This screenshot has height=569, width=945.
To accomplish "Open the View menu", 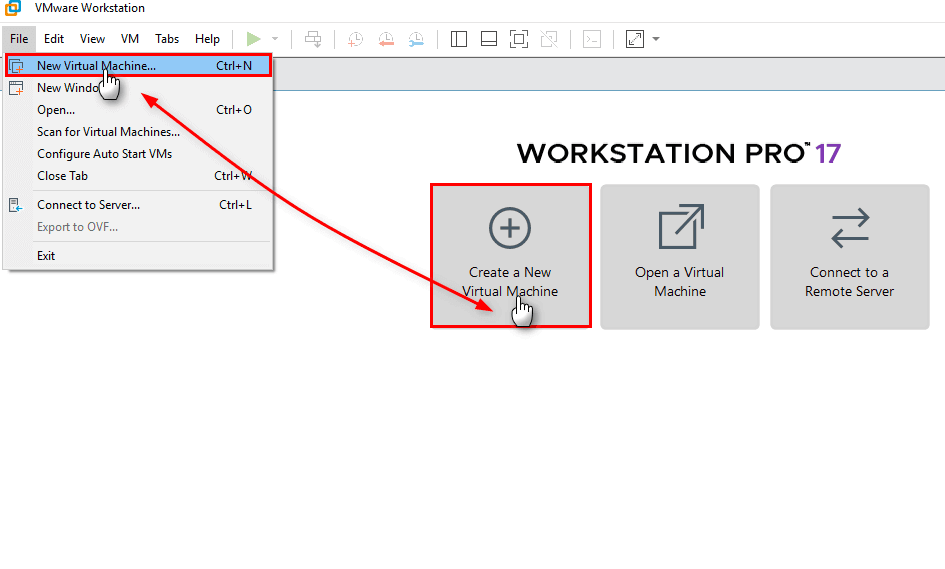I will pyautogui.click(x=92, y=39).
